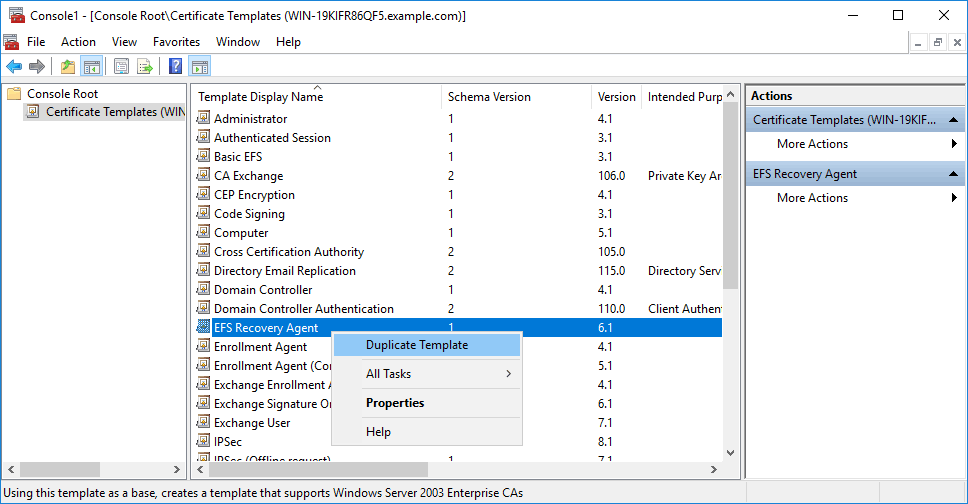Click tree pane horizontal scrollbar left arrow
The image size is (968, 504).
click(x=11, y=469)
